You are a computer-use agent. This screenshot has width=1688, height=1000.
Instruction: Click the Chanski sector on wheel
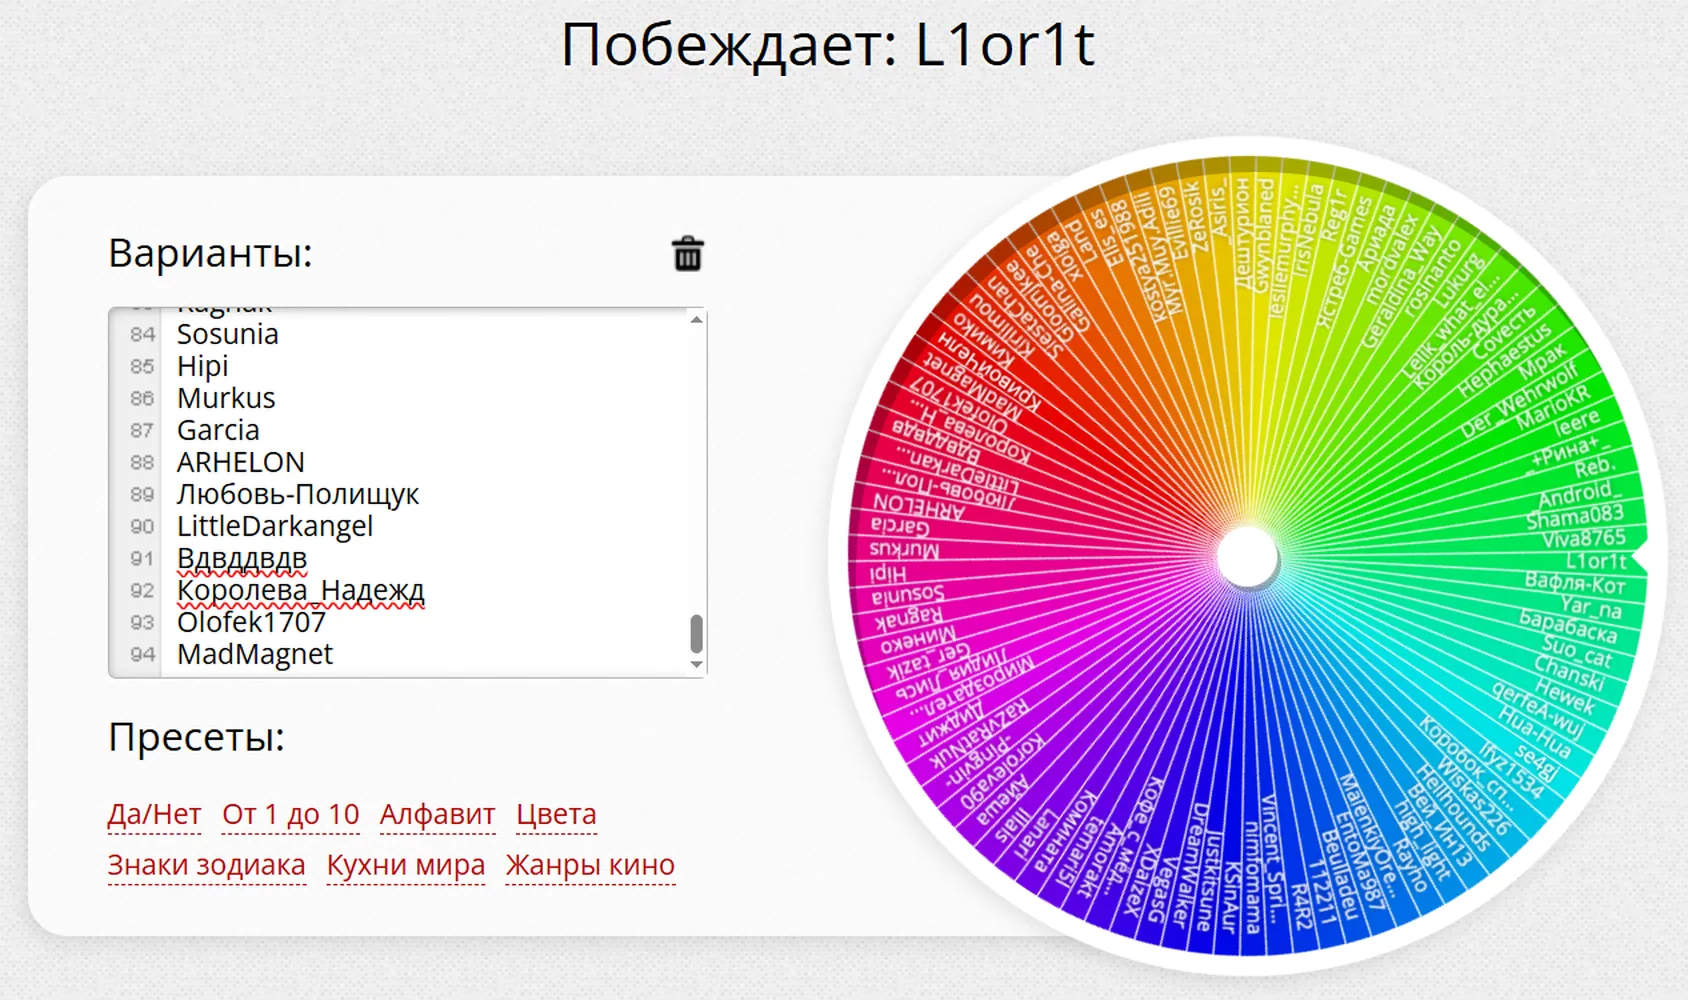pyautogui.click(x=1568, y=673)
